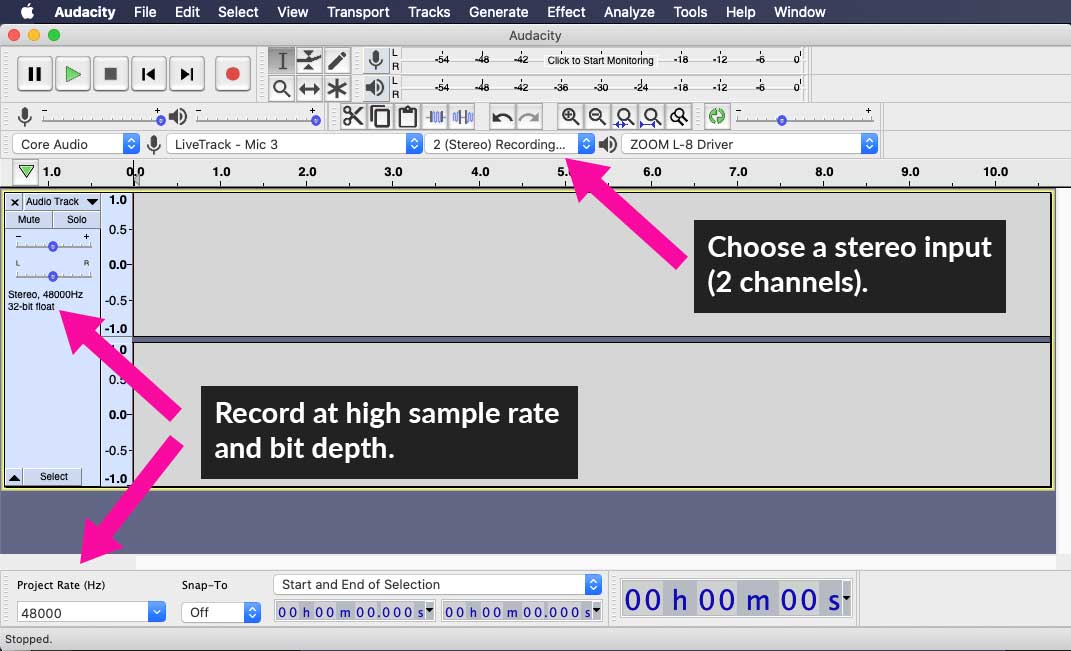Open the Generate menu
Viewport: 1071px width, 651px height.
[x=499, y=12]
